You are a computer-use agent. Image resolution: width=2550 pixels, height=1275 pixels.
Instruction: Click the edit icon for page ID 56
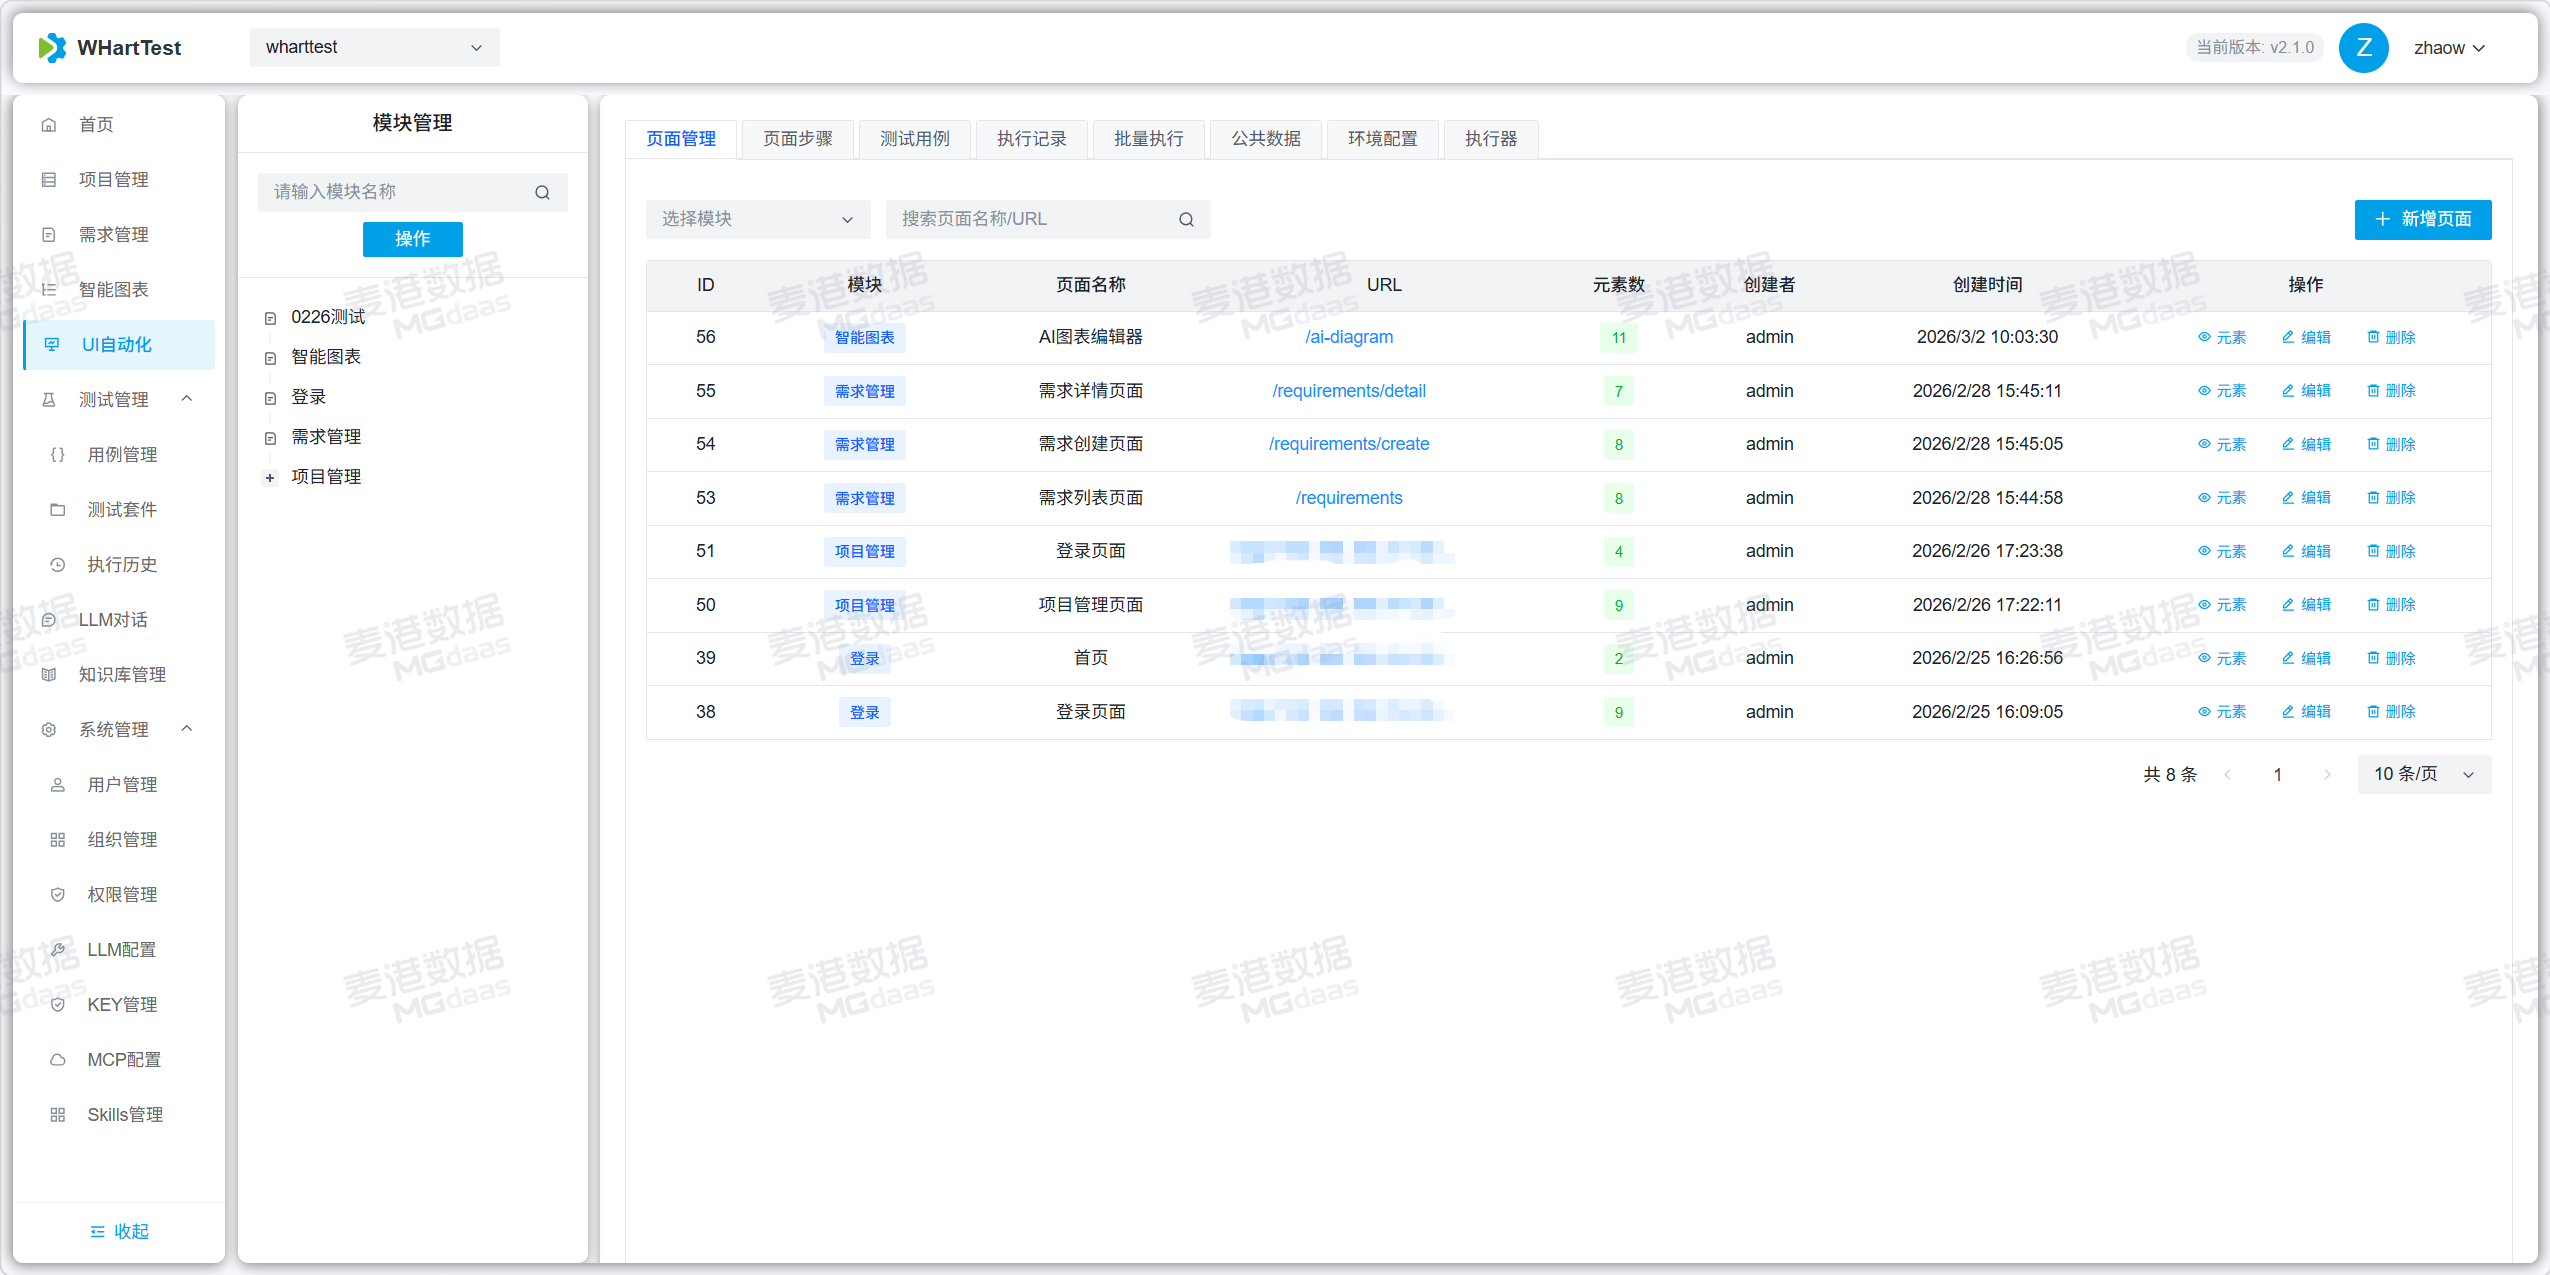(2288, 337)
